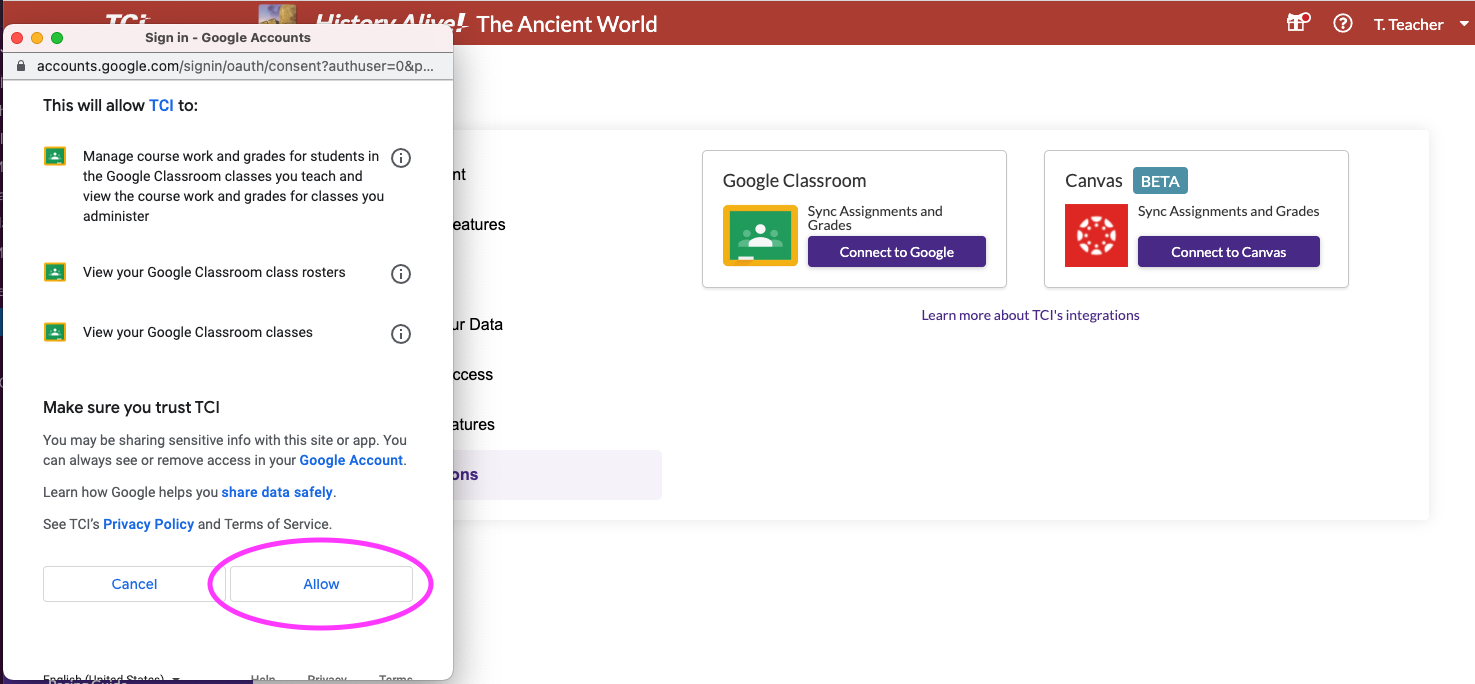This screenshot has height=684, width=1475.
Task: Click the red Canvas logo icon
Action: [x=1096, y=236]
